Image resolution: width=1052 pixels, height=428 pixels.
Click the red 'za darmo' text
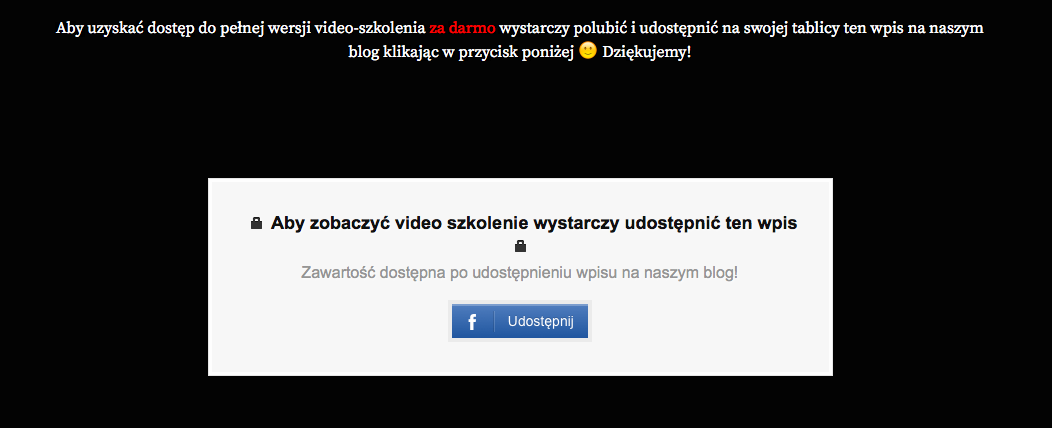coord(462,27)
